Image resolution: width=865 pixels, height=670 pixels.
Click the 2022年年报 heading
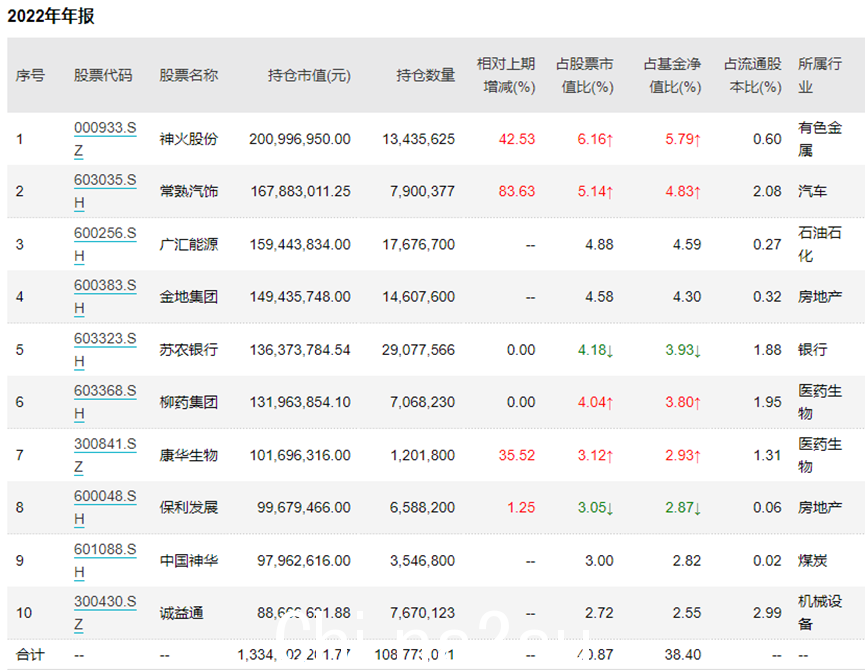tap(51, 16)
